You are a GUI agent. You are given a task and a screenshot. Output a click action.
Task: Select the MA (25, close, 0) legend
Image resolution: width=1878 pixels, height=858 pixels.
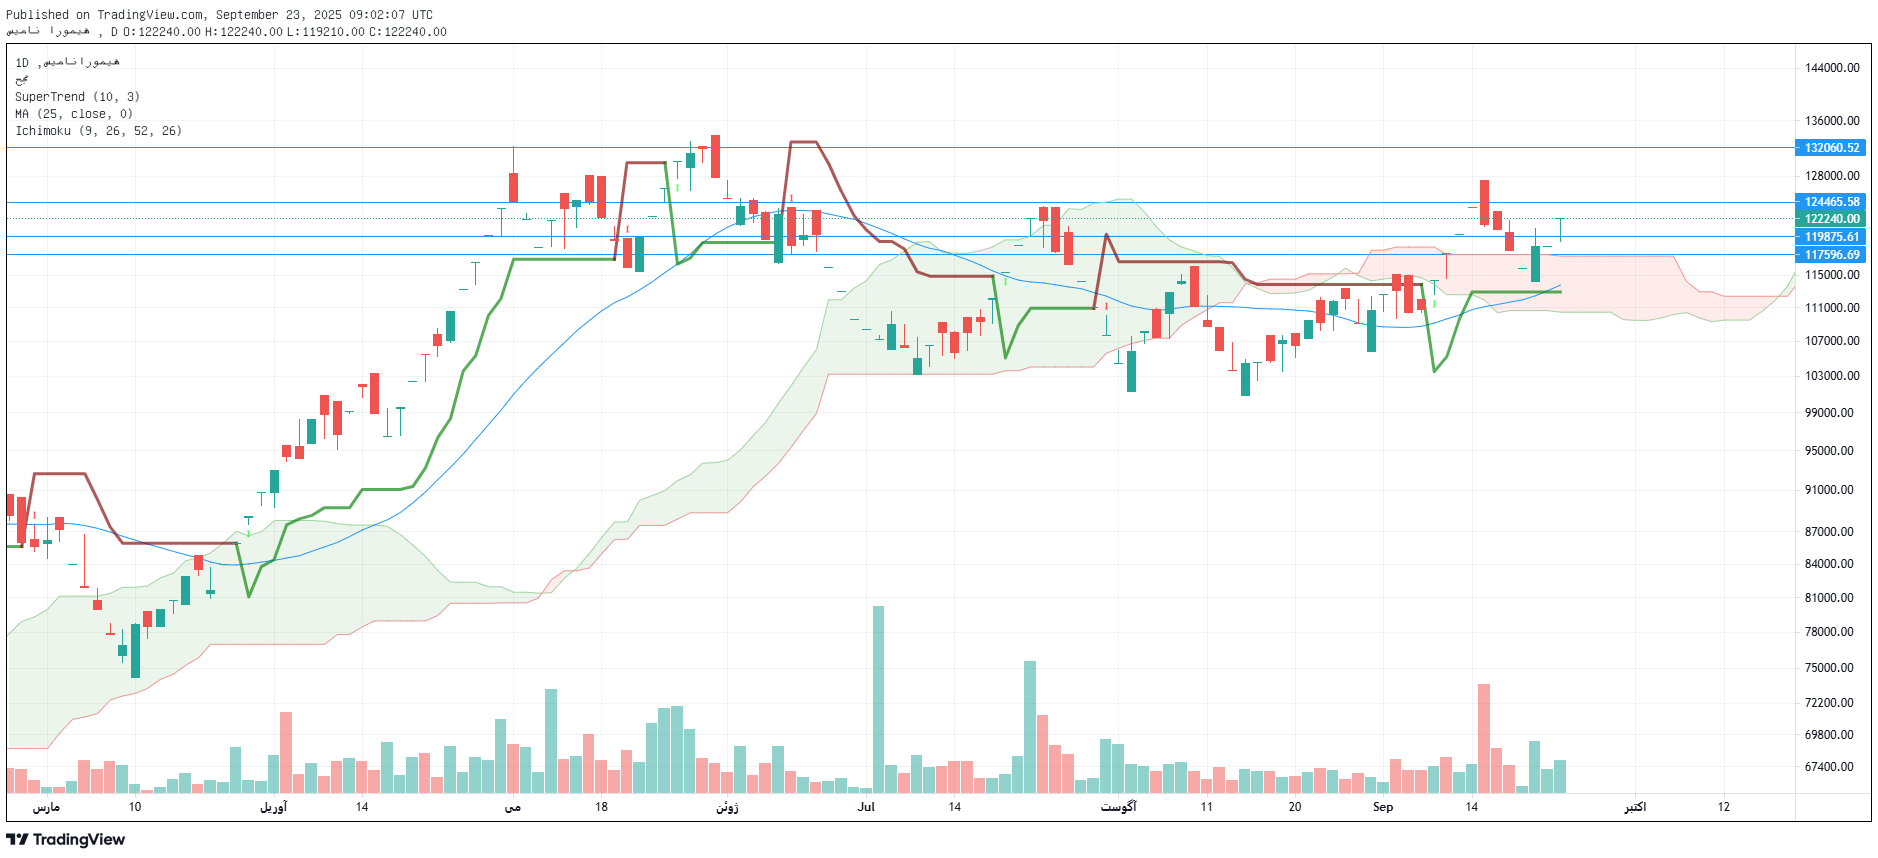[x=74, y=114]
